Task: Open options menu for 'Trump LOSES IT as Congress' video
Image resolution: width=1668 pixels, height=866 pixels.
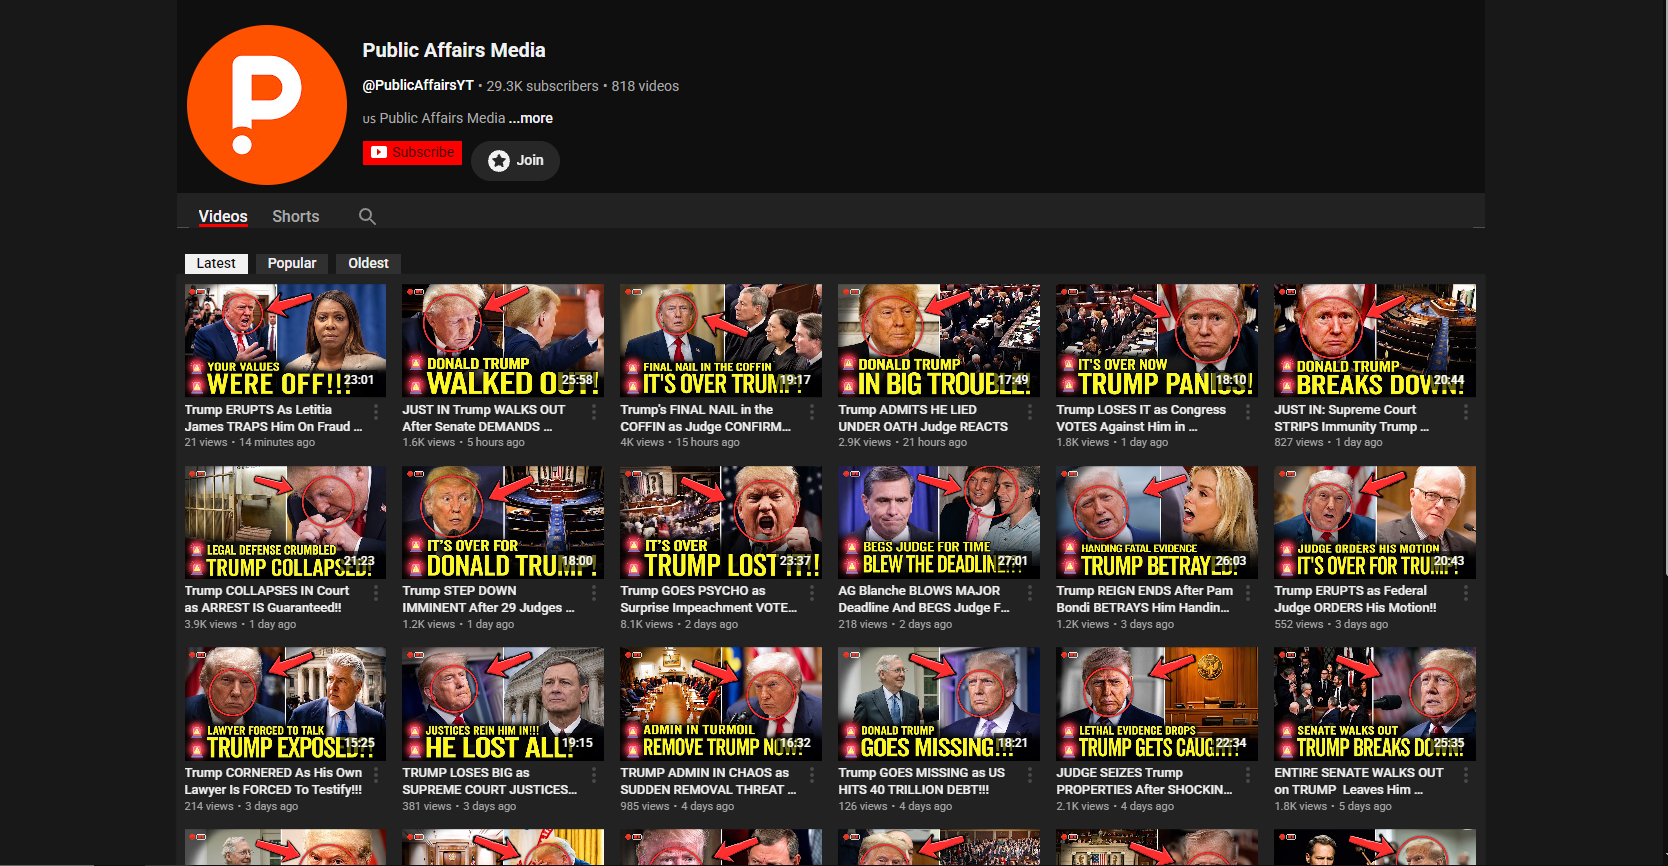Action: coord(1248,412)
